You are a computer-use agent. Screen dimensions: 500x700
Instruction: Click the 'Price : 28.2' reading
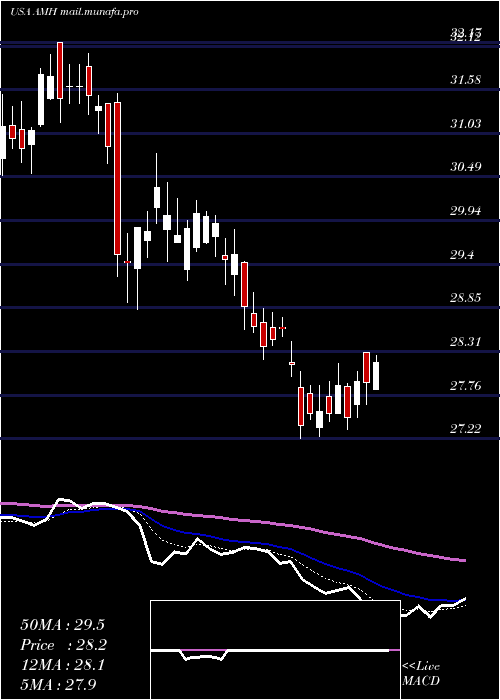62,645
